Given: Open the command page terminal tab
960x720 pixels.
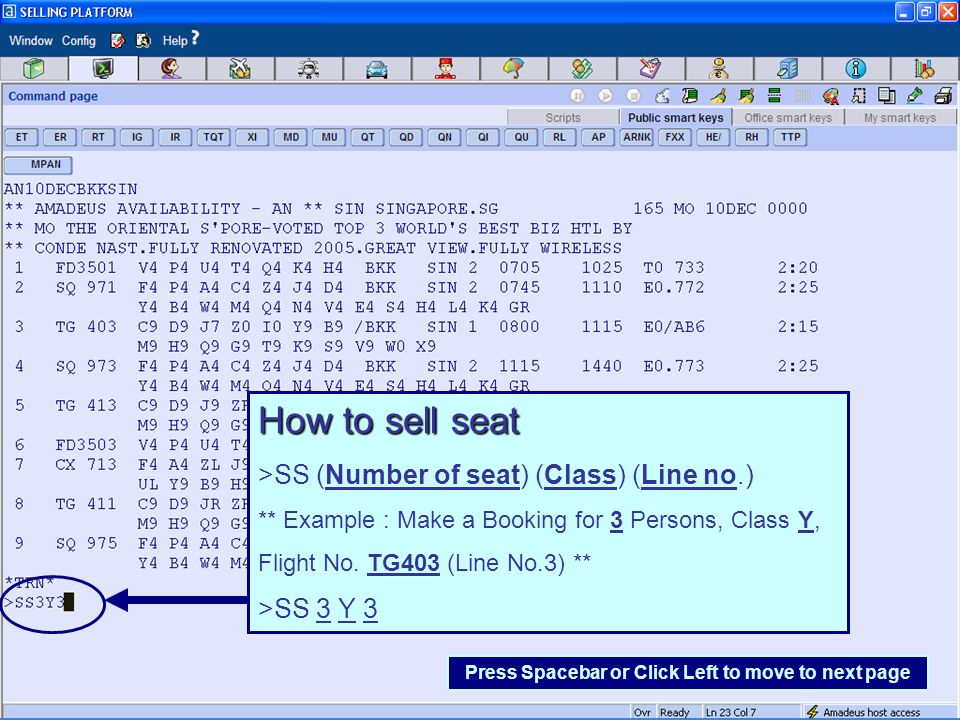Looking at the screenshot, I should [x=103, y=69].
